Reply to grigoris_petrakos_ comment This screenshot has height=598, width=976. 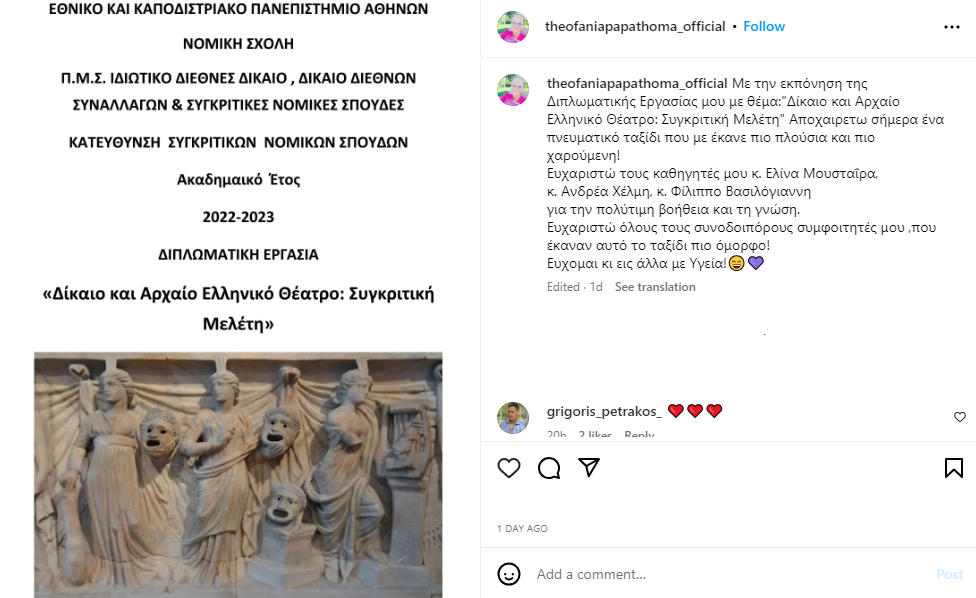[639, 434]
